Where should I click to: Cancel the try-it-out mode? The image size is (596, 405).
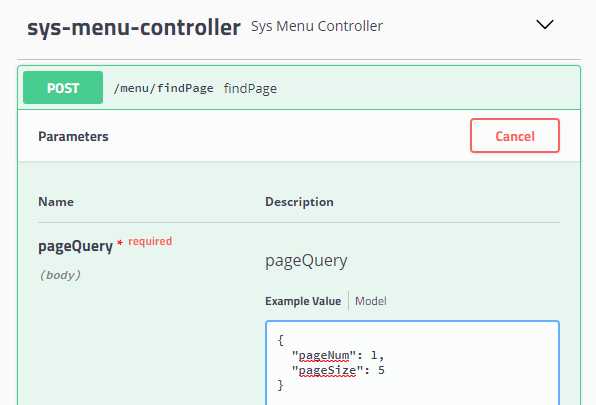(515, 136)
